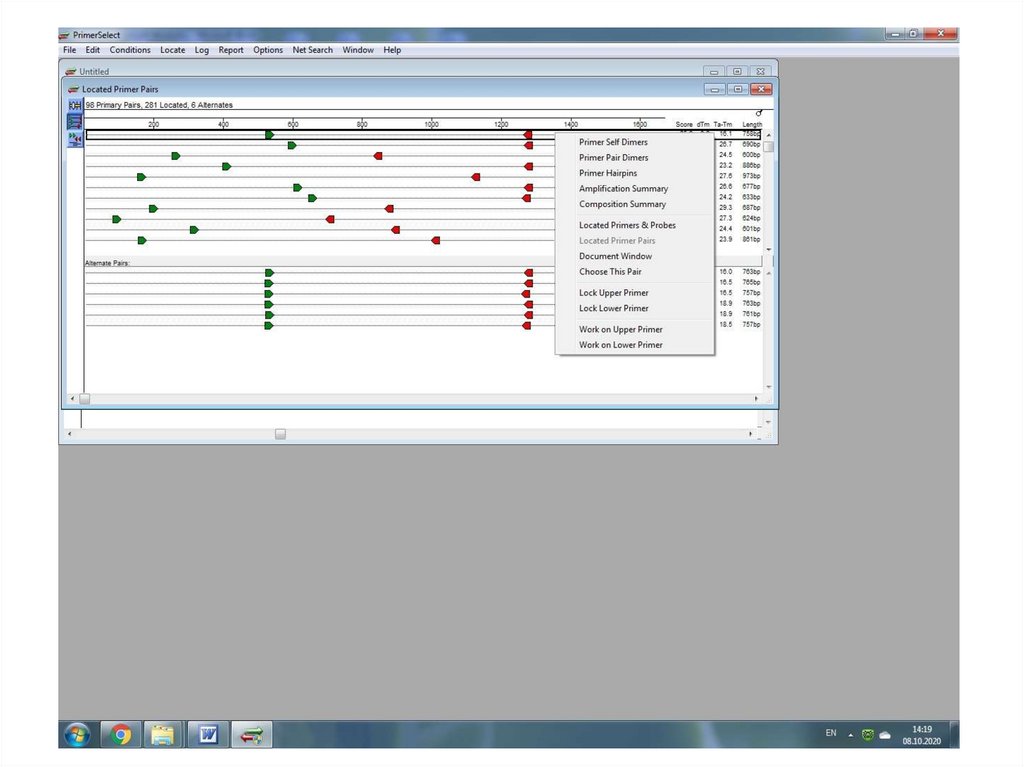Click the middle icon in the left tool palette
Viewport: 1024px width, 767px height.
coord(75,122)
